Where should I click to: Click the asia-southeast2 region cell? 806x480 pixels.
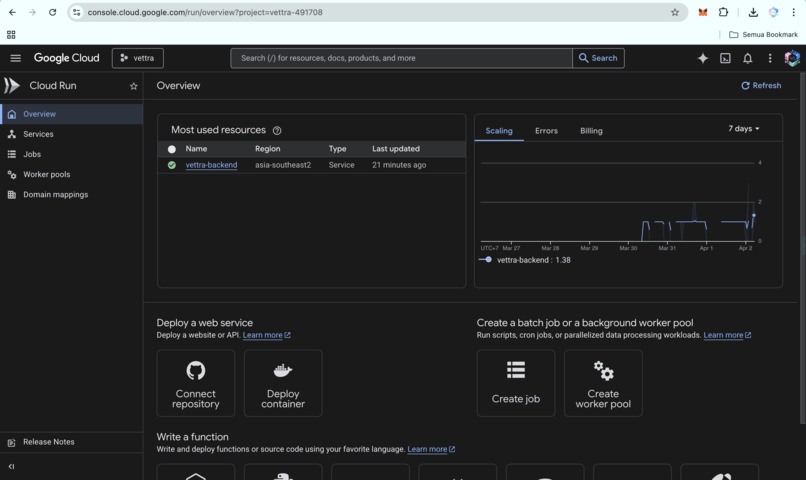(283, 165)
